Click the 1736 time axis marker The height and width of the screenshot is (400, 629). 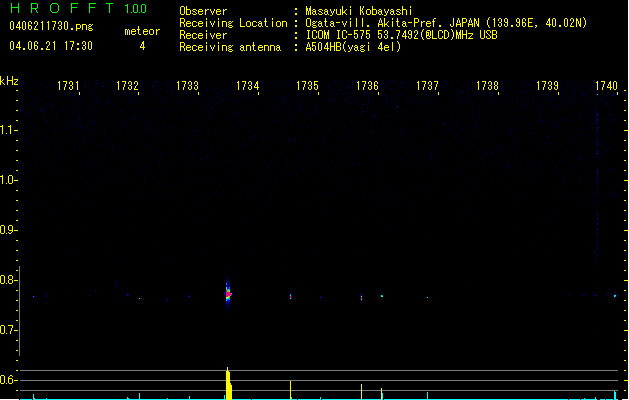[367, 86]
